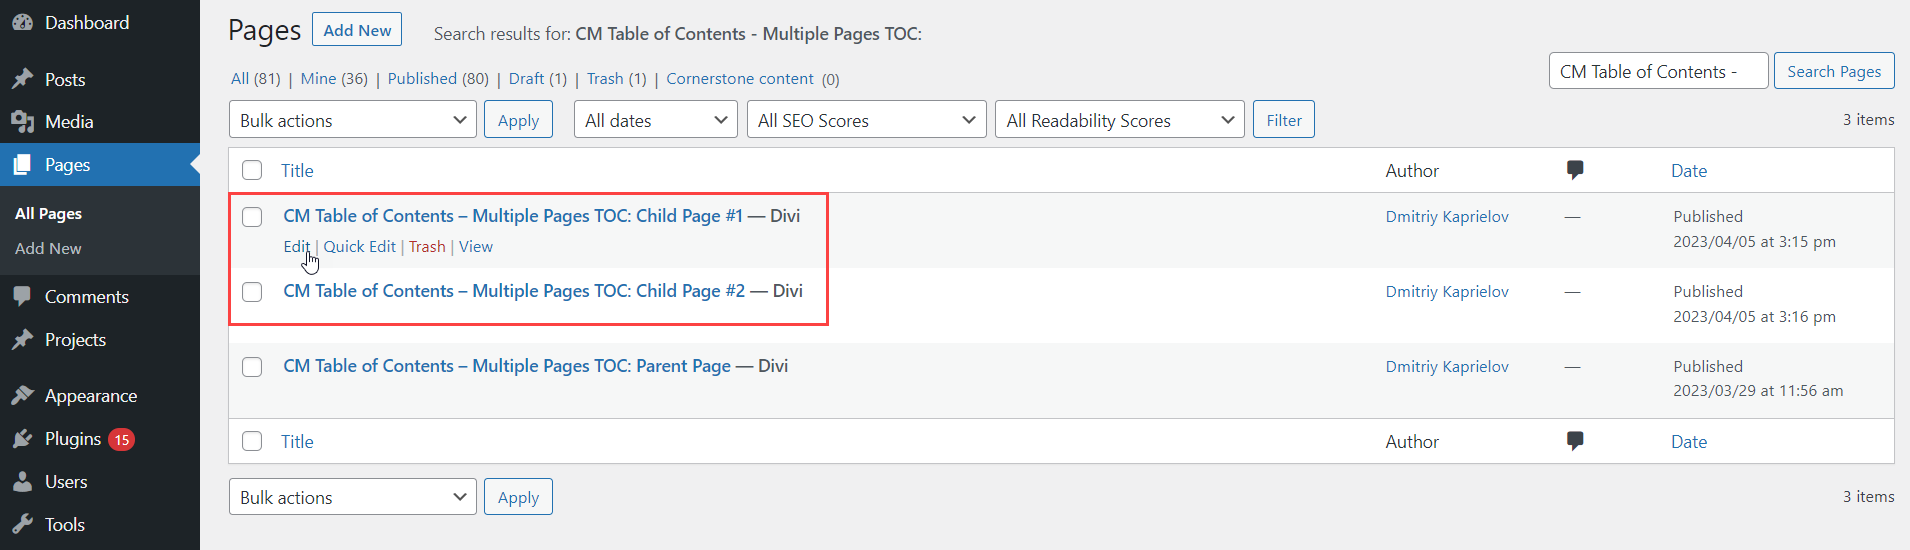Open the Media library icon
This screenshot has width=1910, height=550.
[x=22, y=122]
